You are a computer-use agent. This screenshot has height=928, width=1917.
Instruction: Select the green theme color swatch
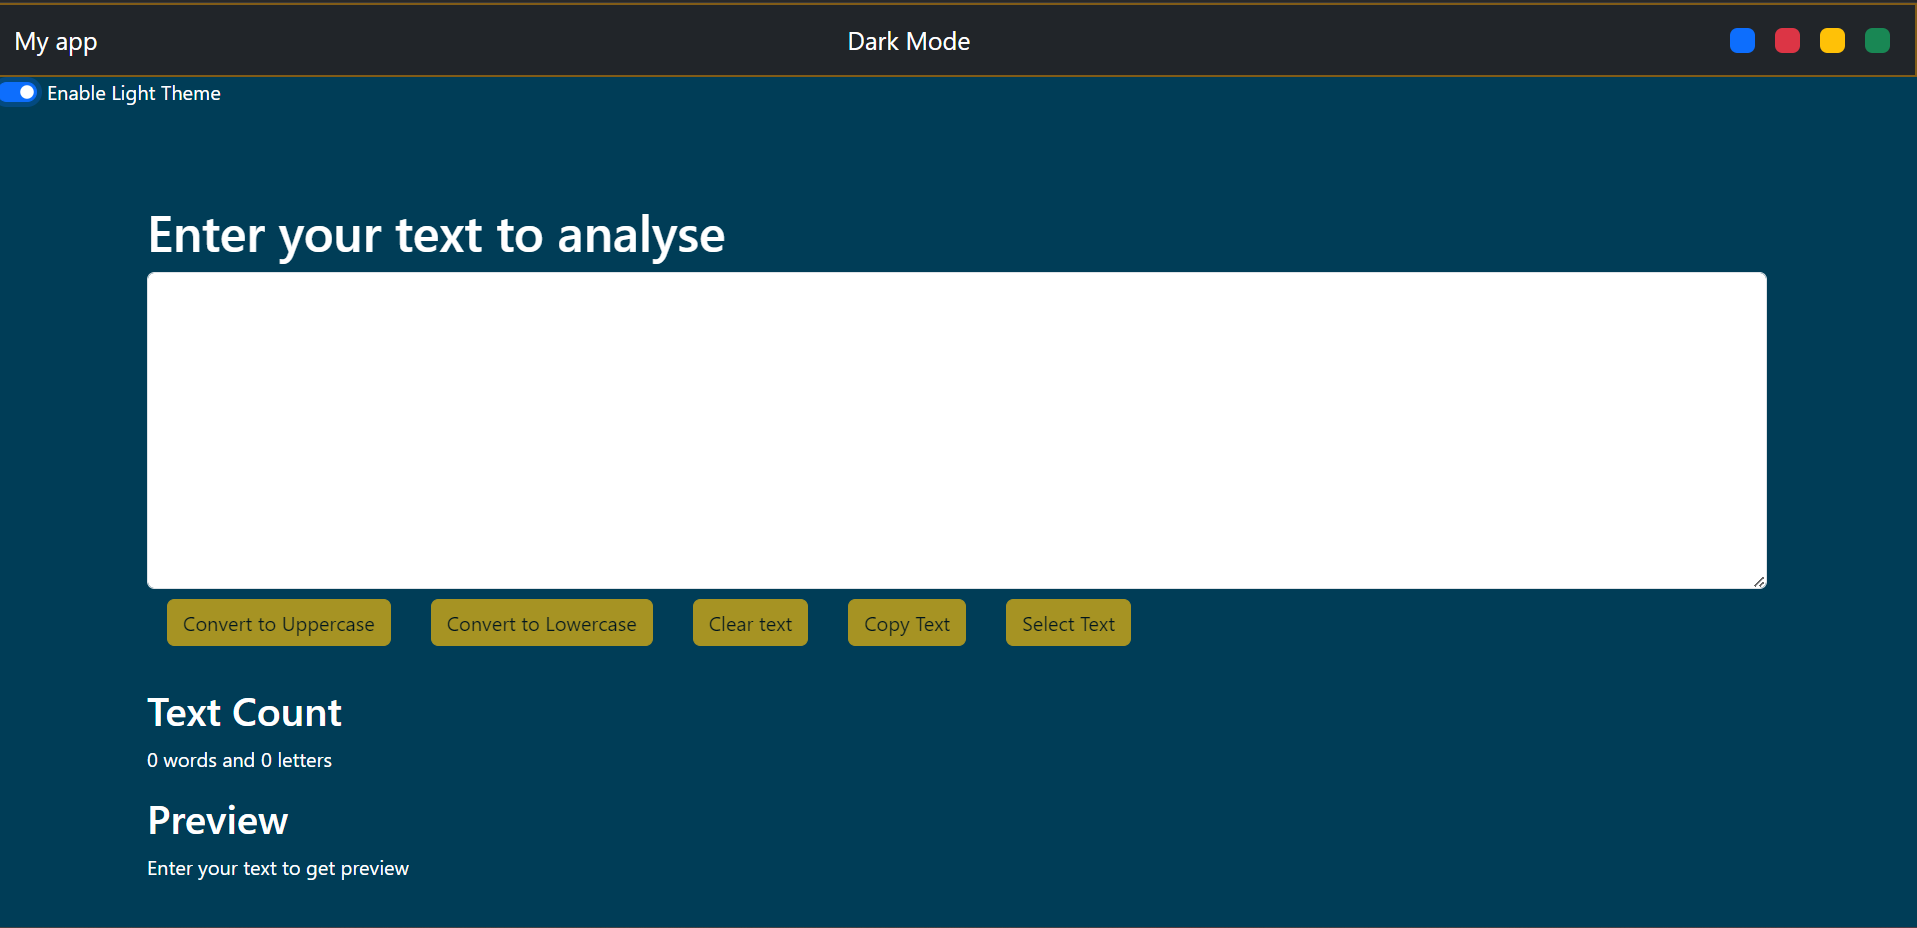tap(1877, 41)
